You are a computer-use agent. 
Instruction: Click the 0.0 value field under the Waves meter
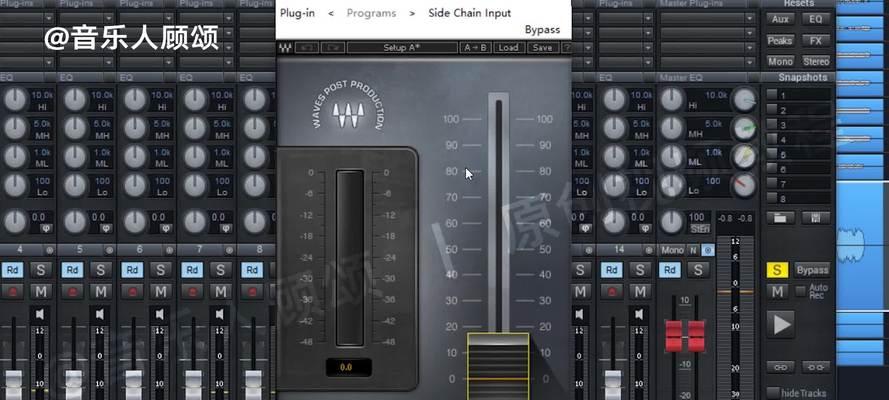[x=348, y=367]
